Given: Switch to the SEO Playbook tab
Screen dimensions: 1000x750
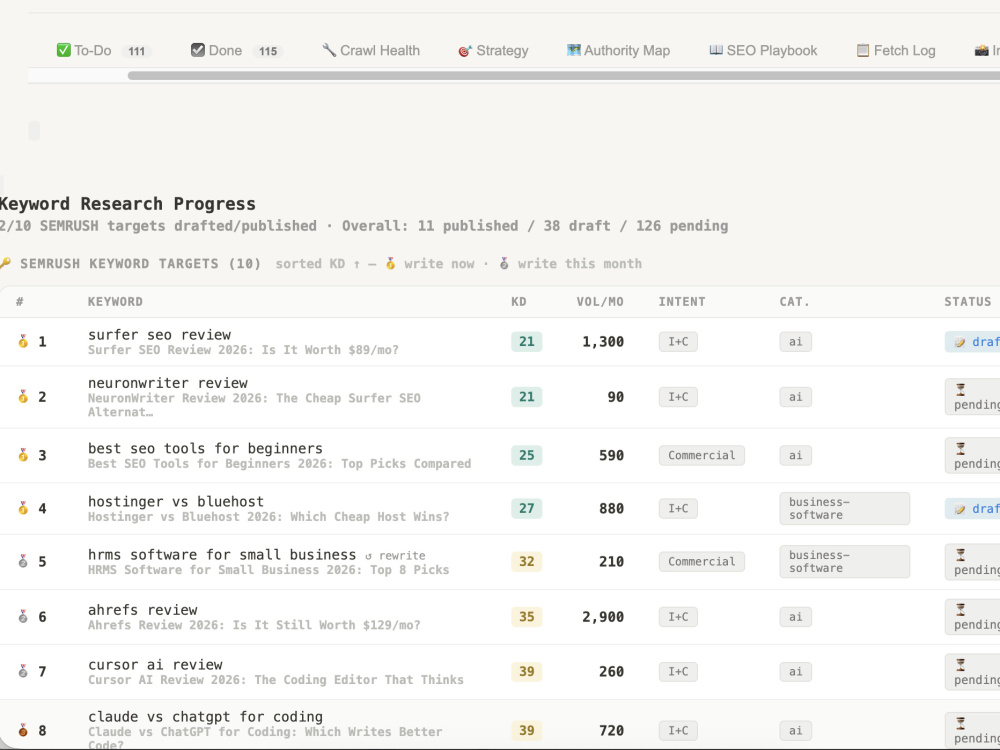Looking at the screenshot, I should coord(763,50).
